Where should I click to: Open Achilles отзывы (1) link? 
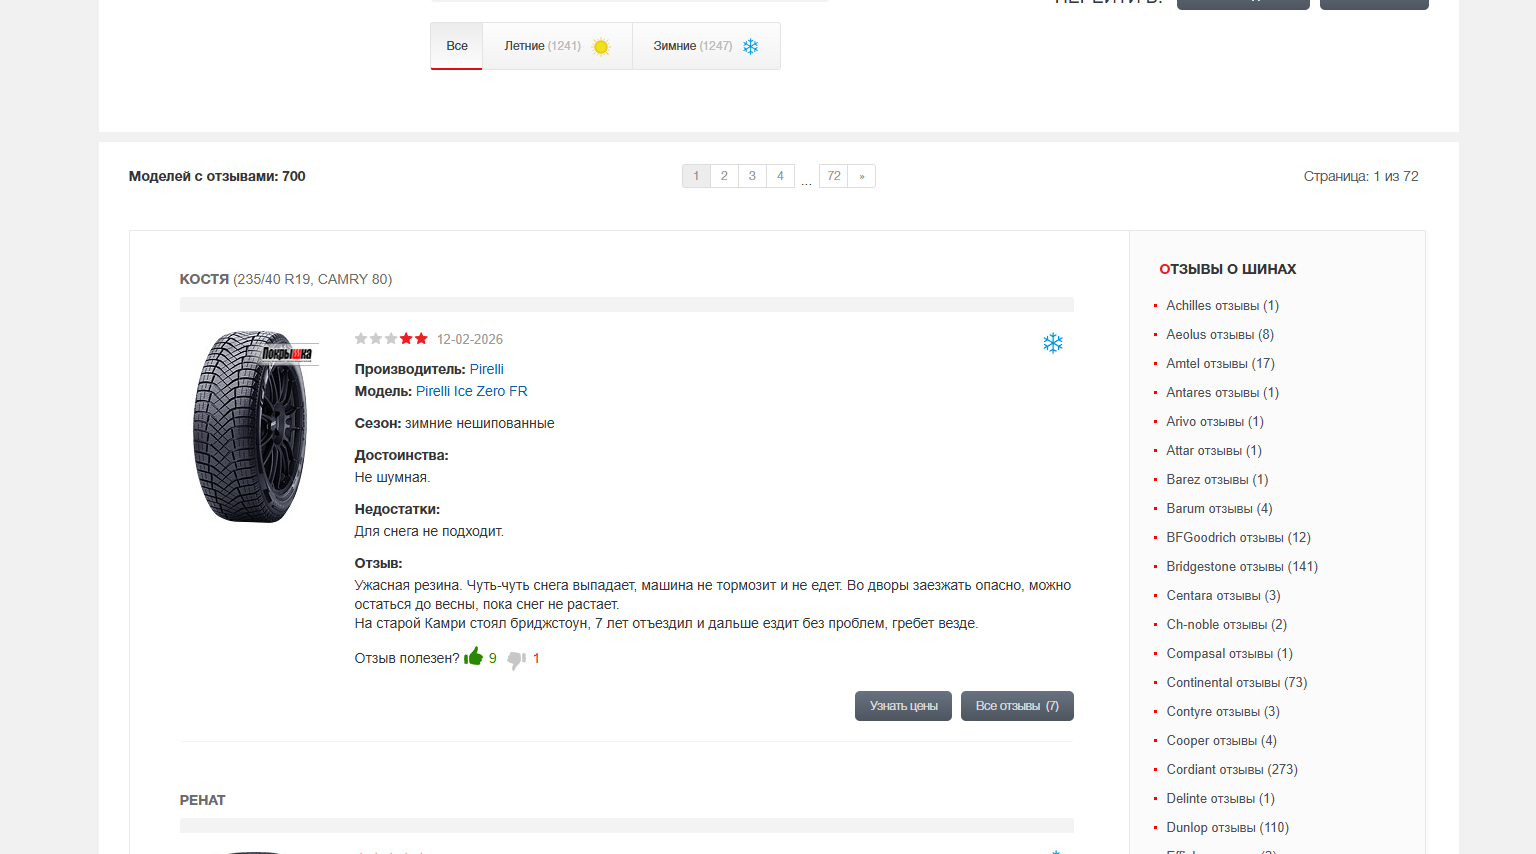pyautogui.click(x=1222, y=306)
